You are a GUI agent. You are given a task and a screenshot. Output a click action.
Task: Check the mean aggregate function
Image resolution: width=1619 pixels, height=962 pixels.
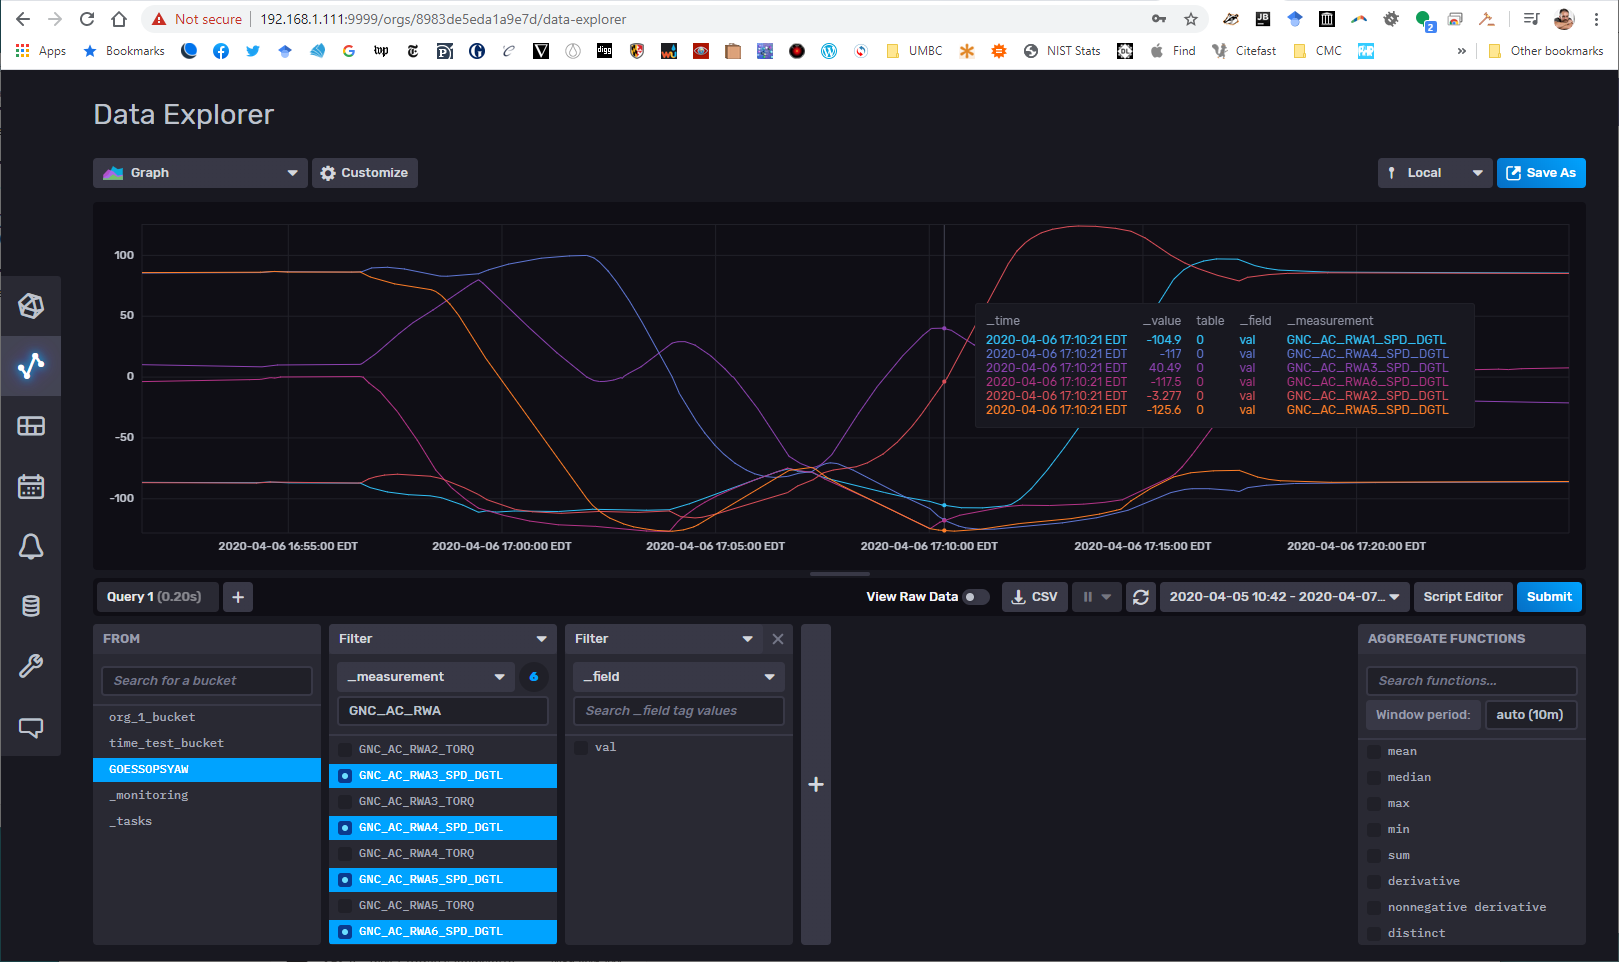click(1375, 751)
